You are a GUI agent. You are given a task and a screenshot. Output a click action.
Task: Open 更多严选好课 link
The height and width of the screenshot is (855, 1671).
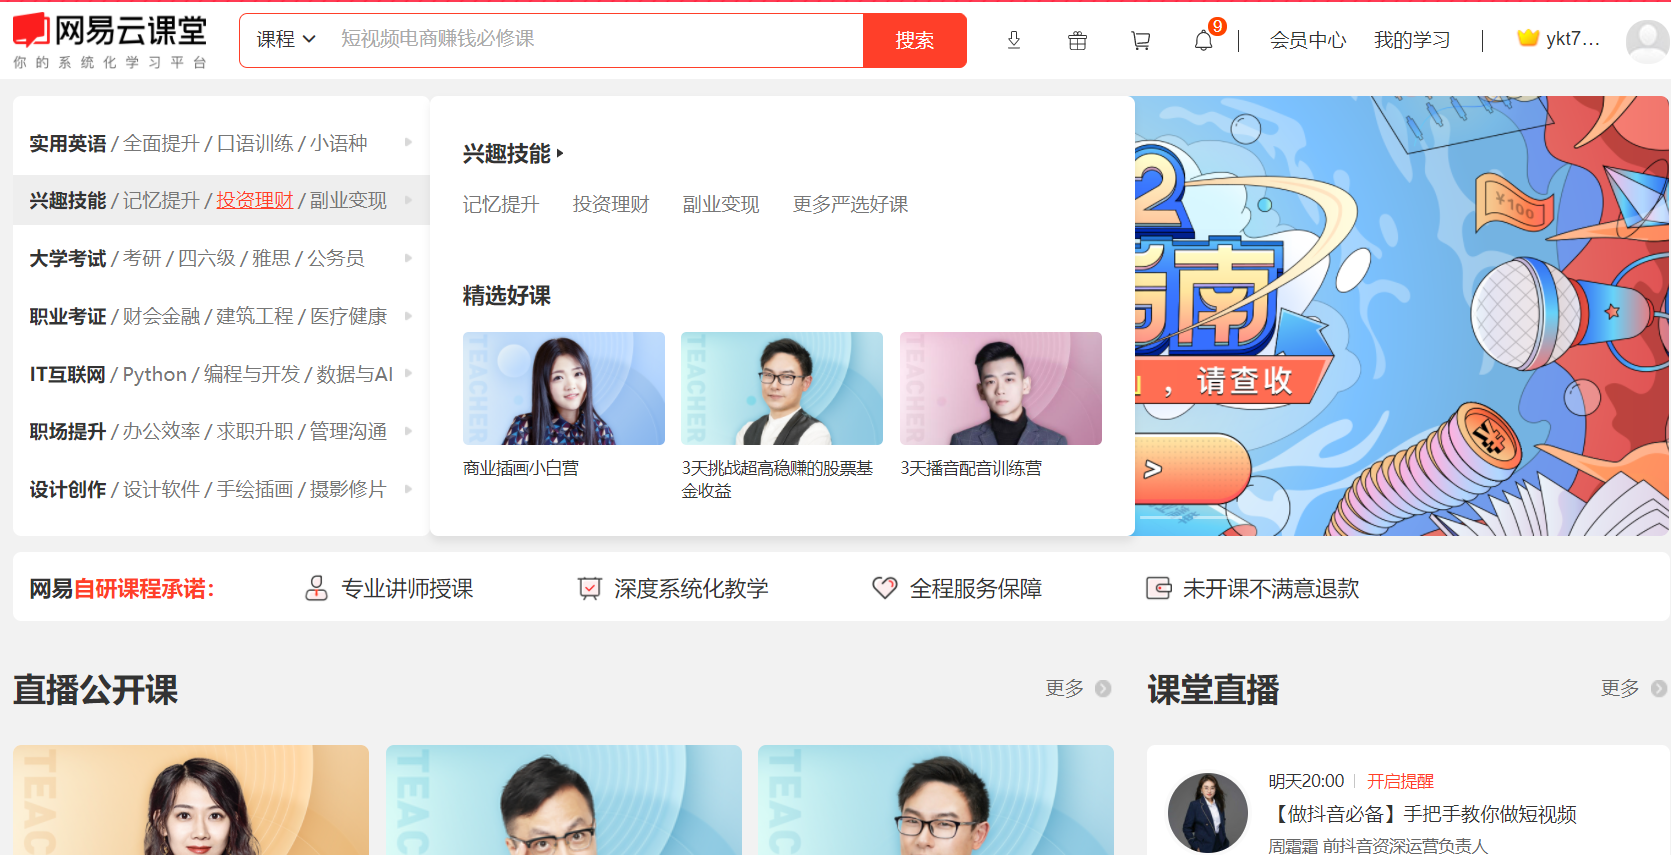click(x=851, y=204)
